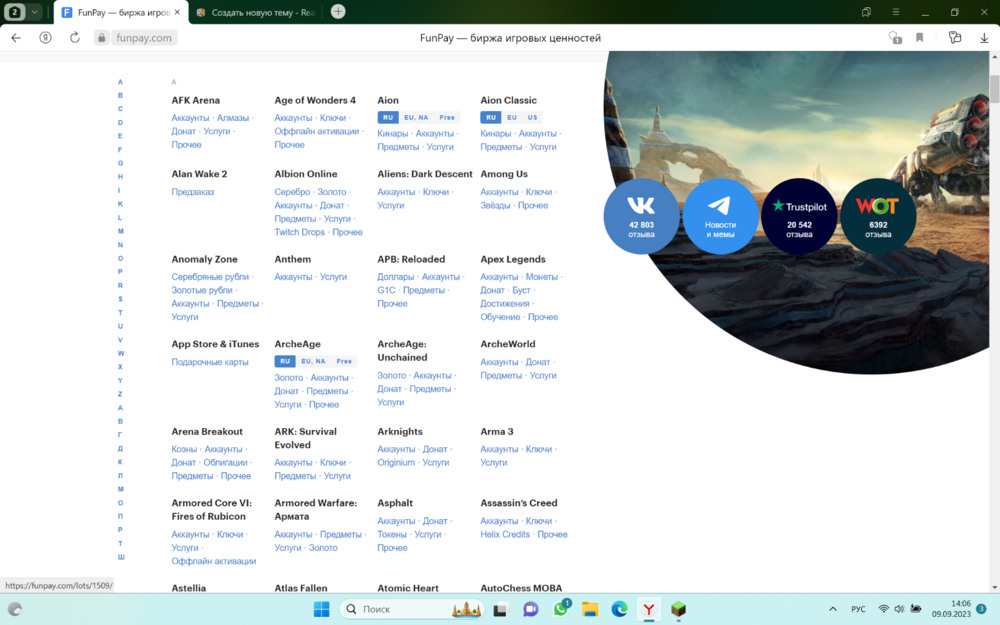Open the Windows Start menu
Viewport: 1000px width, 625px height.
[321, 609]
